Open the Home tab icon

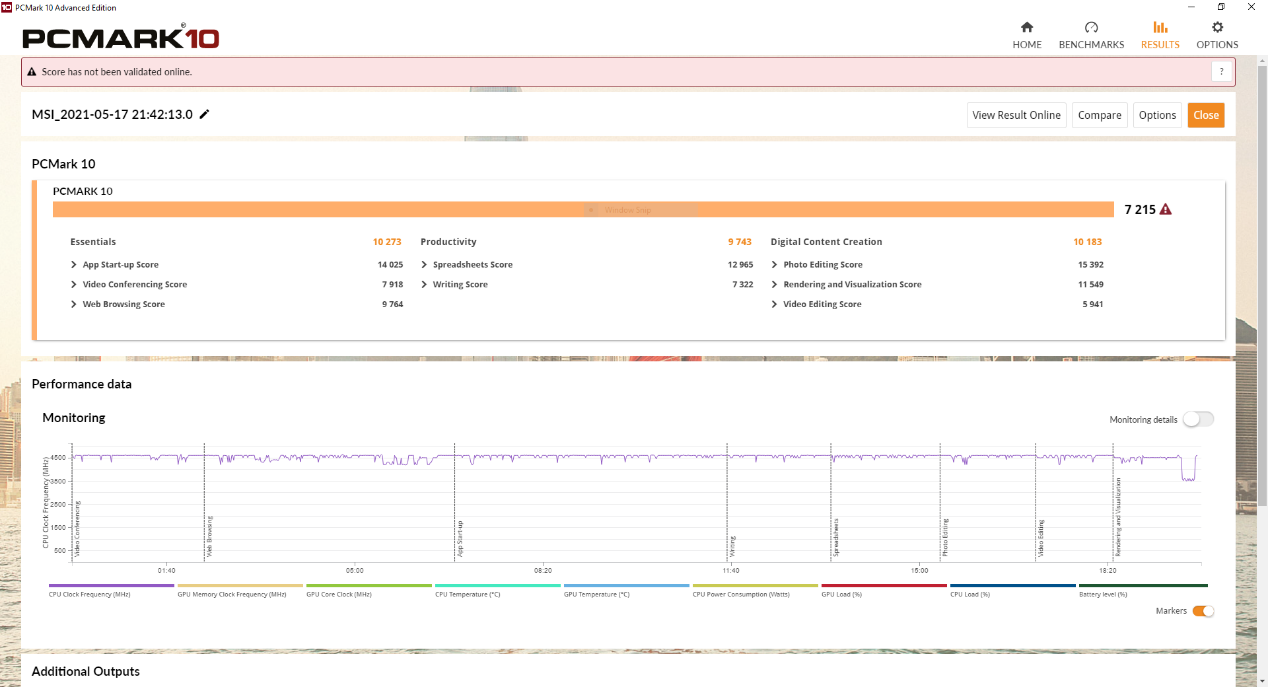[1026, 28]
